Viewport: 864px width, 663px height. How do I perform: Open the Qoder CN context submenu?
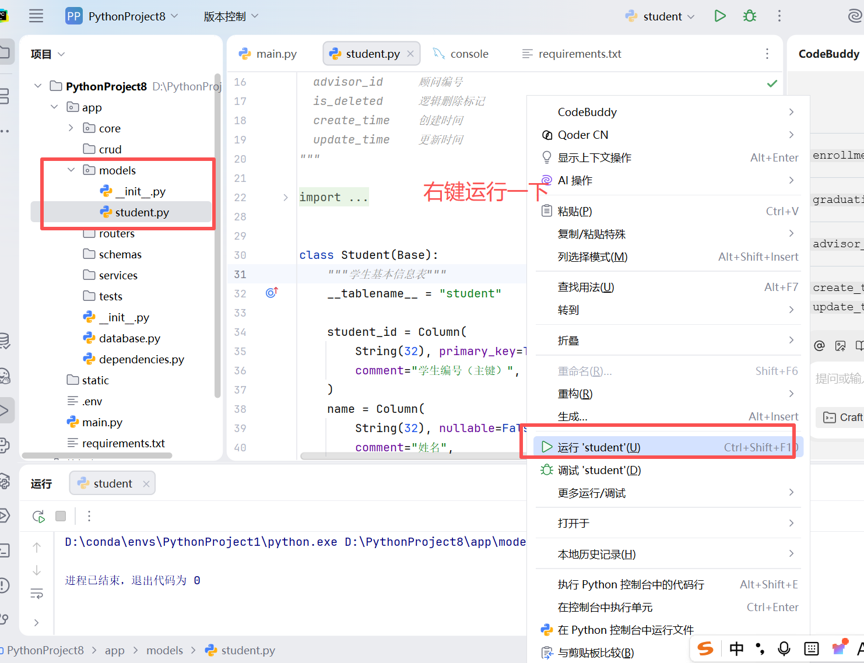(x=667, y=134)
